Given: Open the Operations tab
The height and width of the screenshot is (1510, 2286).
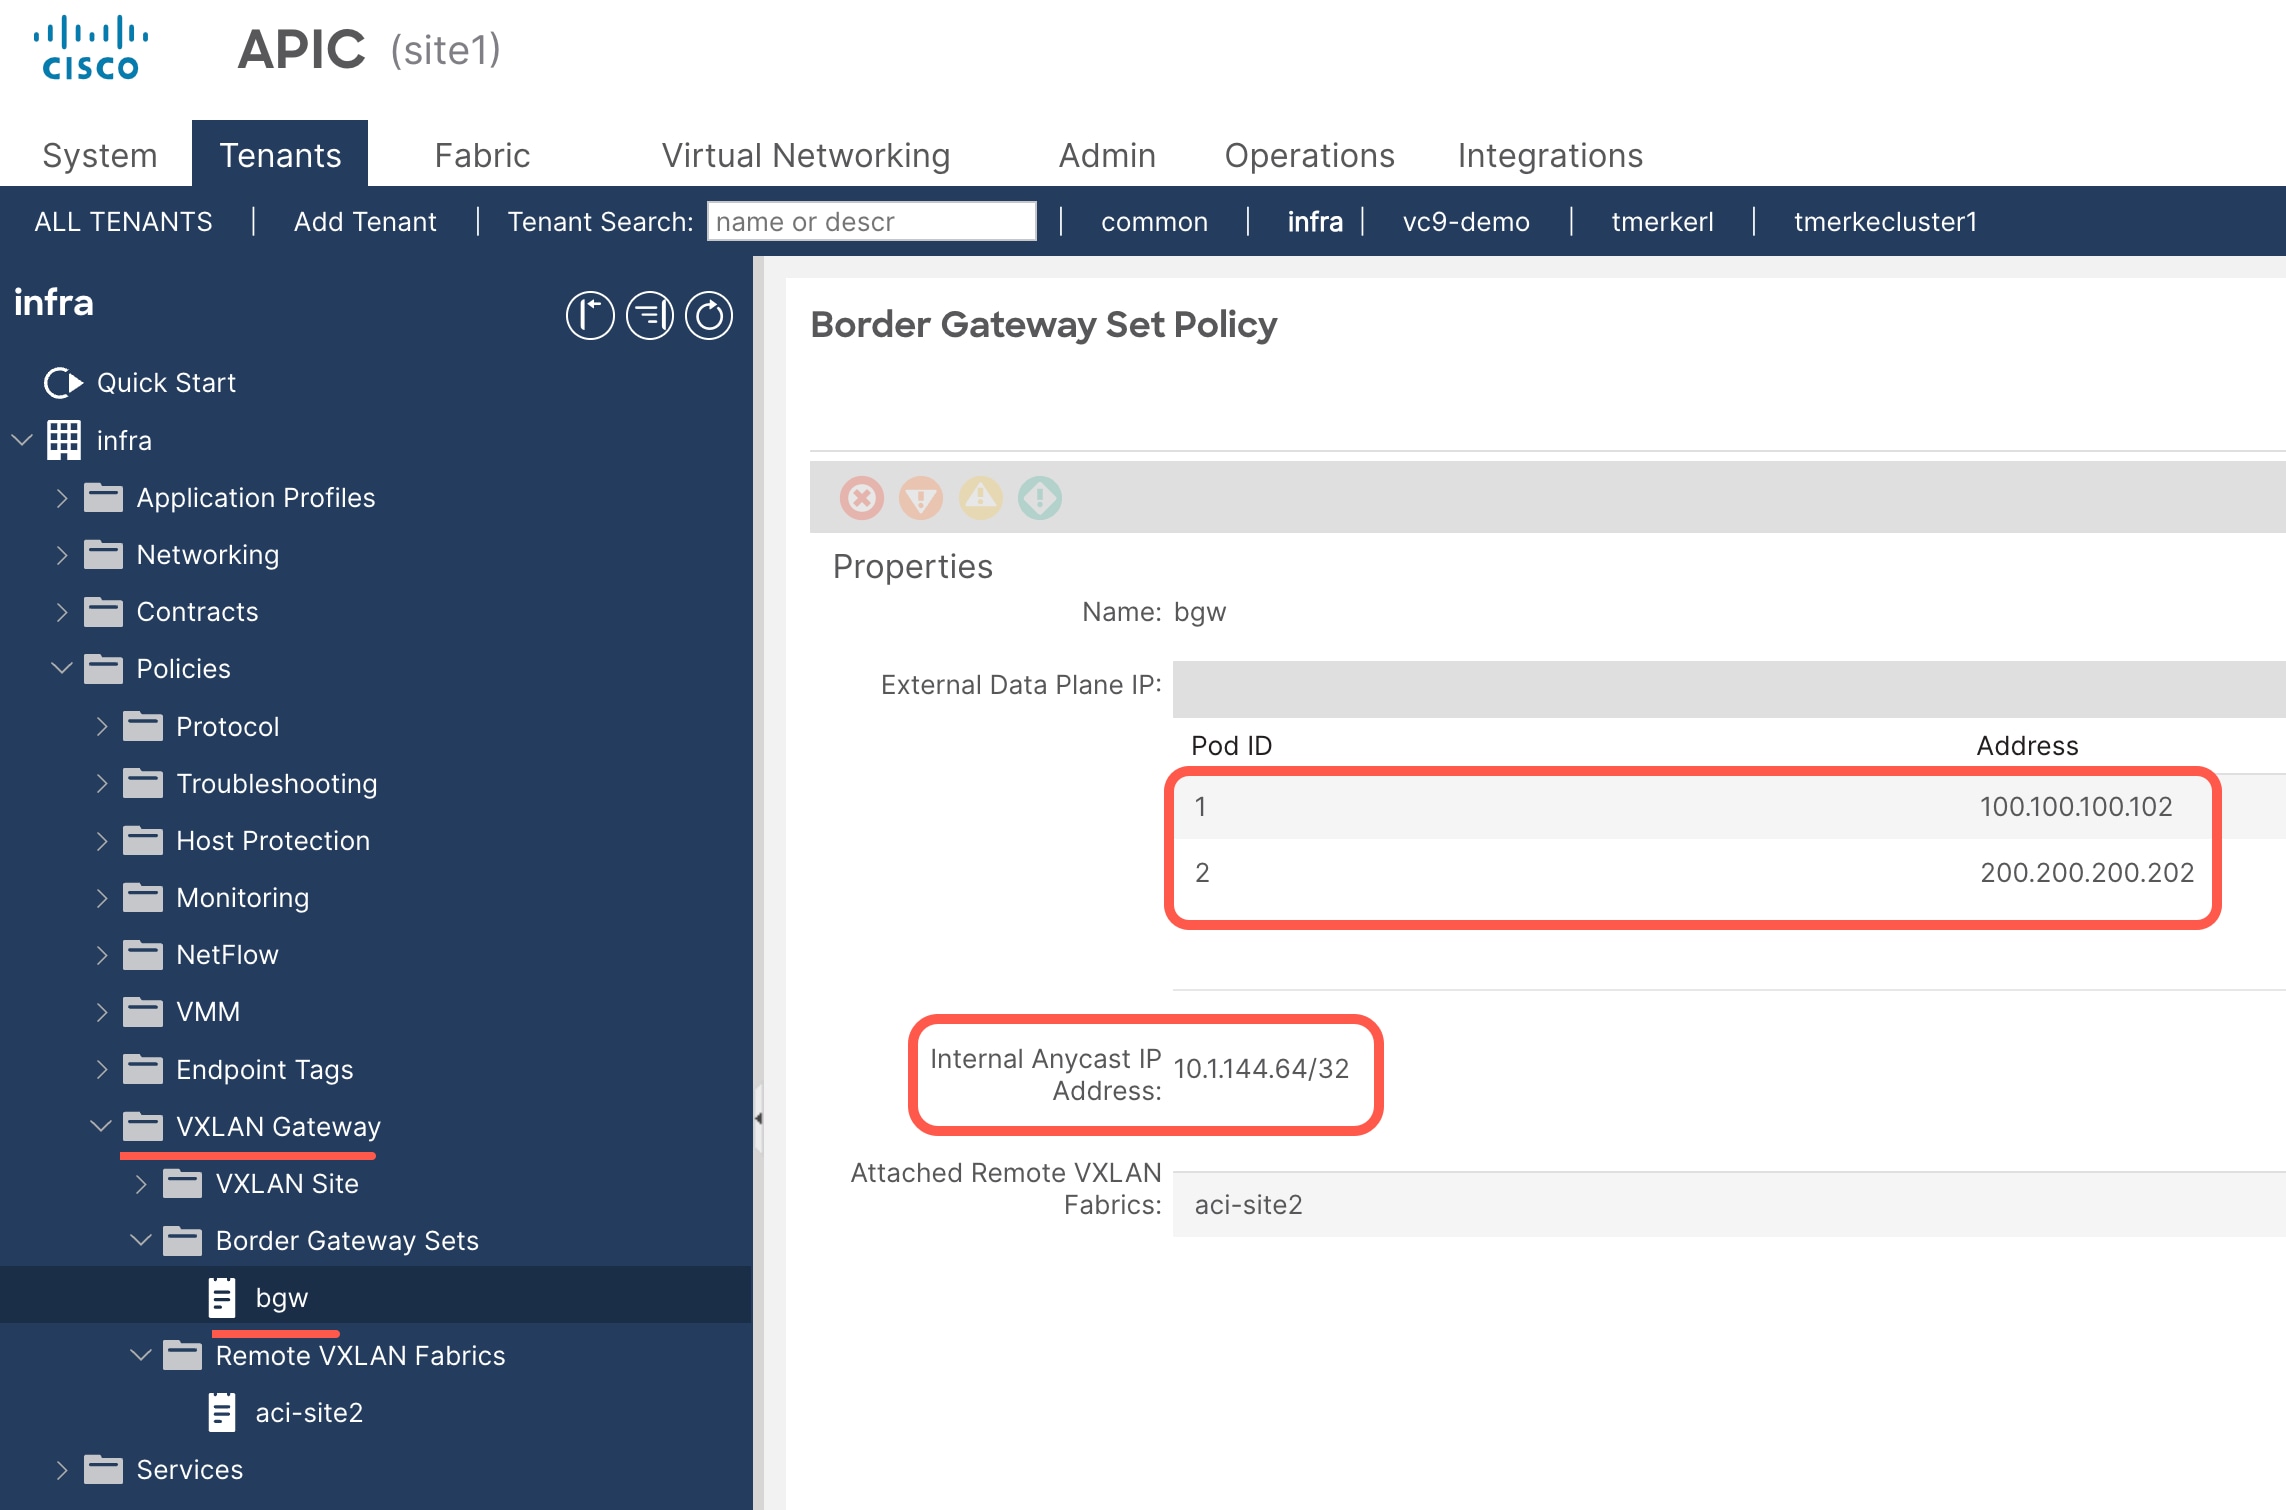Looking at the screenshot, I should (x=1309, y=155).
